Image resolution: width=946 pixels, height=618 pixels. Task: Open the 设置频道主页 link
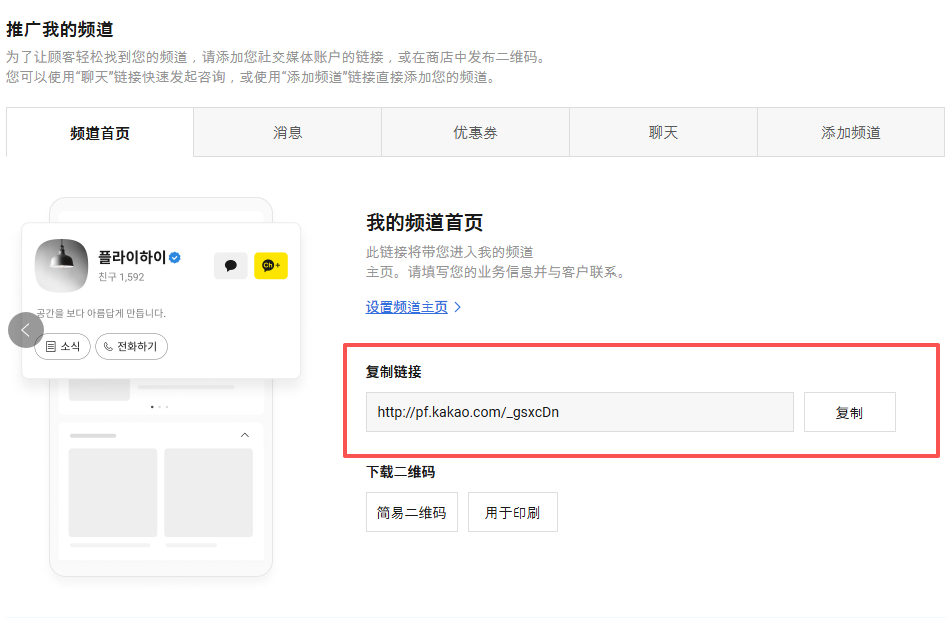coord(407,307)
